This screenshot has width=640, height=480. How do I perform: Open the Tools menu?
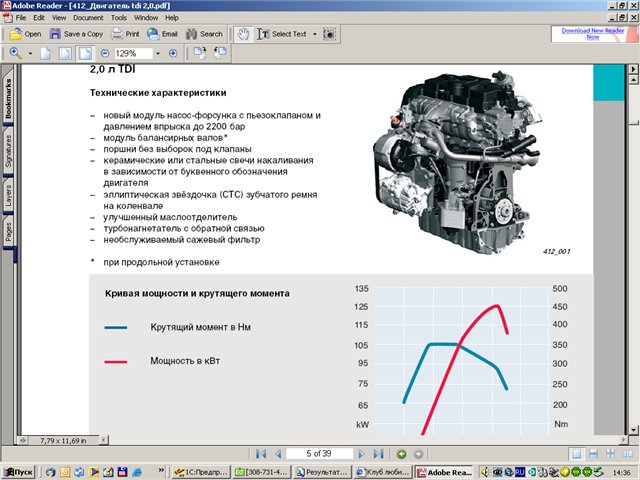pyautogui.click(x=119, y=18)
